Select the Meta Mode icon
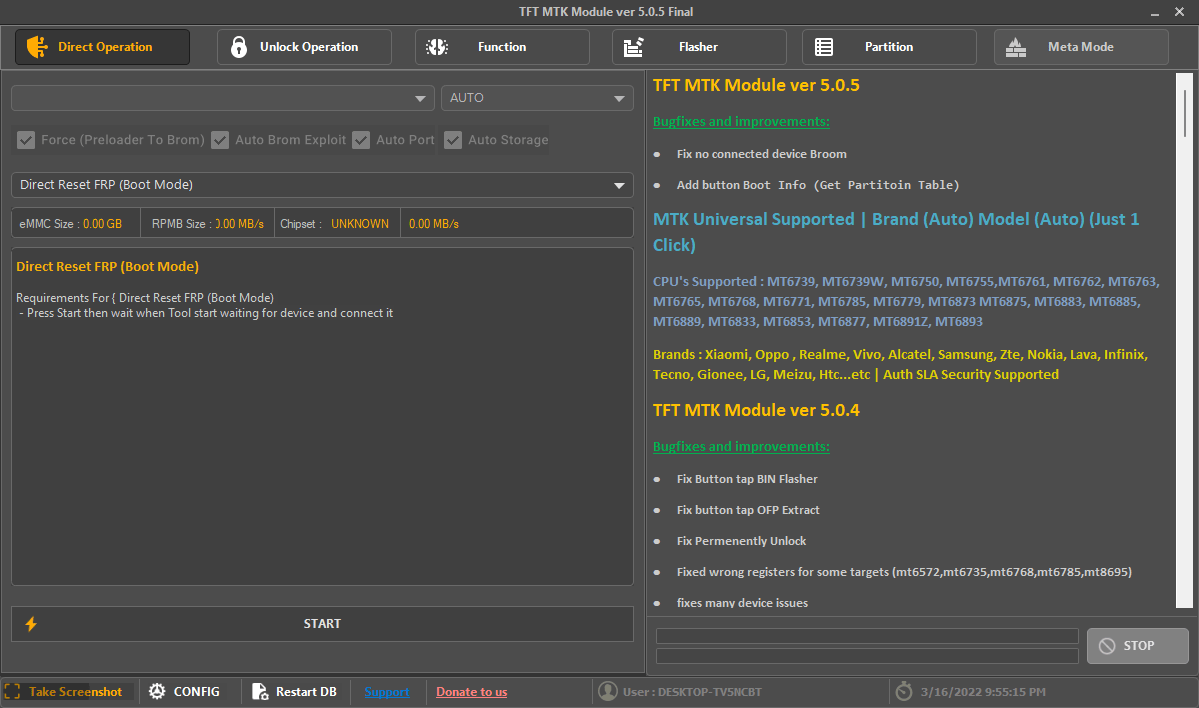This screenshot has height=708, width=1199. pyautogui.click(x=1016, y=46)
